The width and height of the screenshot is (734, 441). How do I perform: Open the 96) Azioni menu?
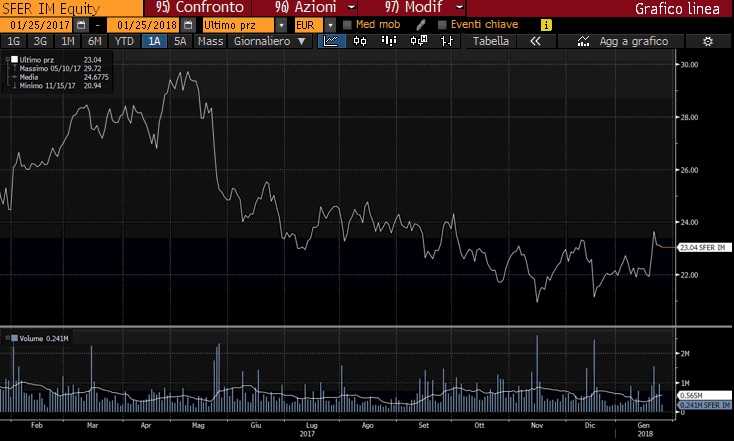[x=305, y=7]
